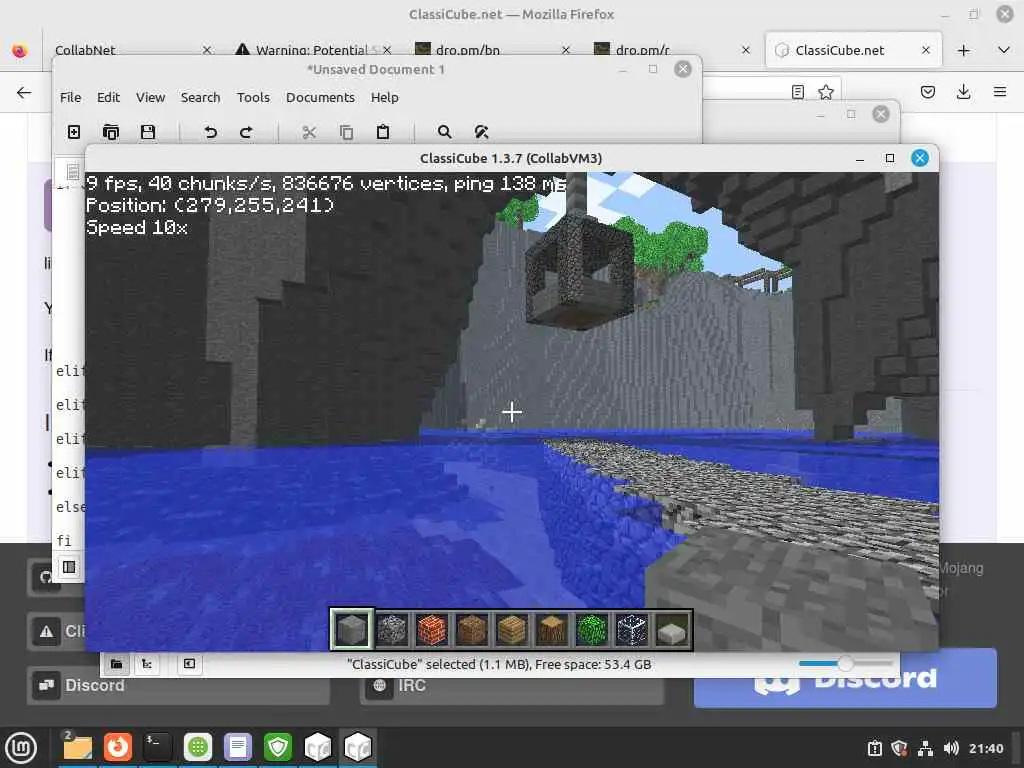Hide sidebar button in file manager status bar
Image resolution: width=1024 pixels, height=768 pixels.
tap(189, 664)
